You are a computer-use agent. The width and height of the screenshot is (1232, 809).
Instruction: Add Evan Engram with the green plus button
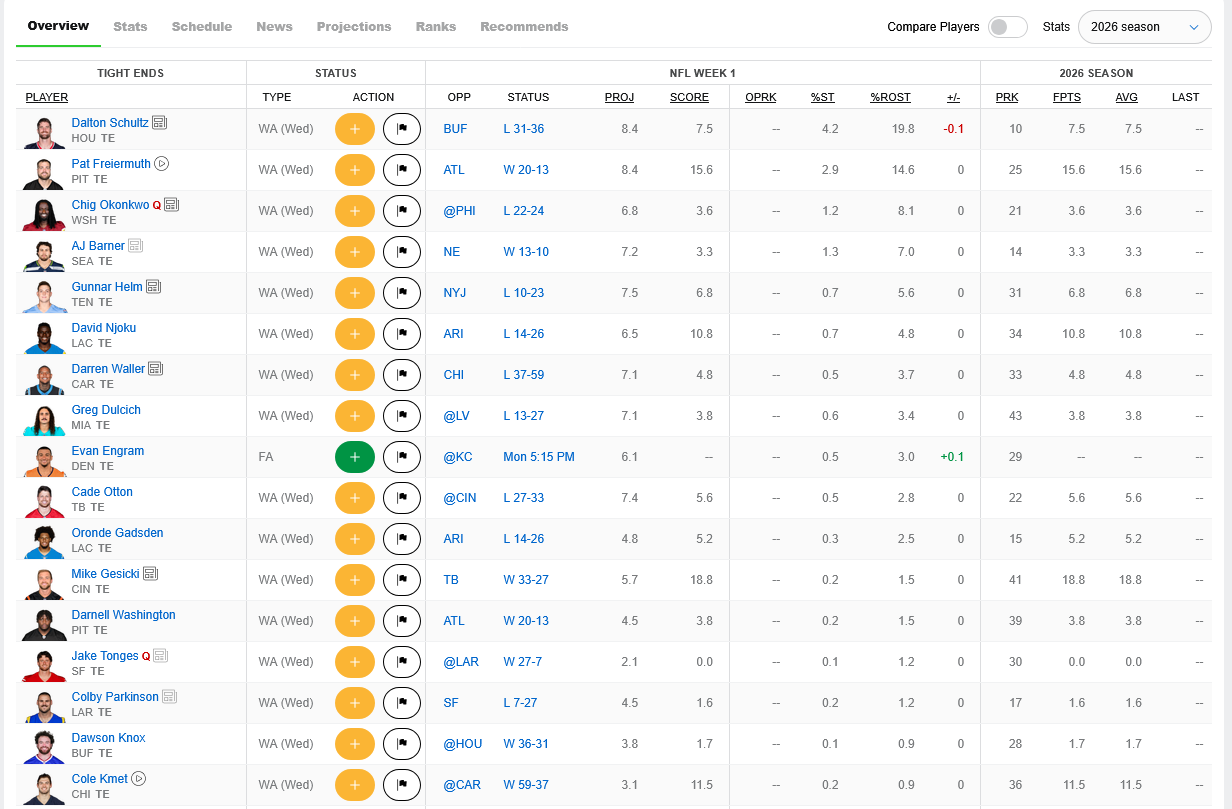point(355,457)
